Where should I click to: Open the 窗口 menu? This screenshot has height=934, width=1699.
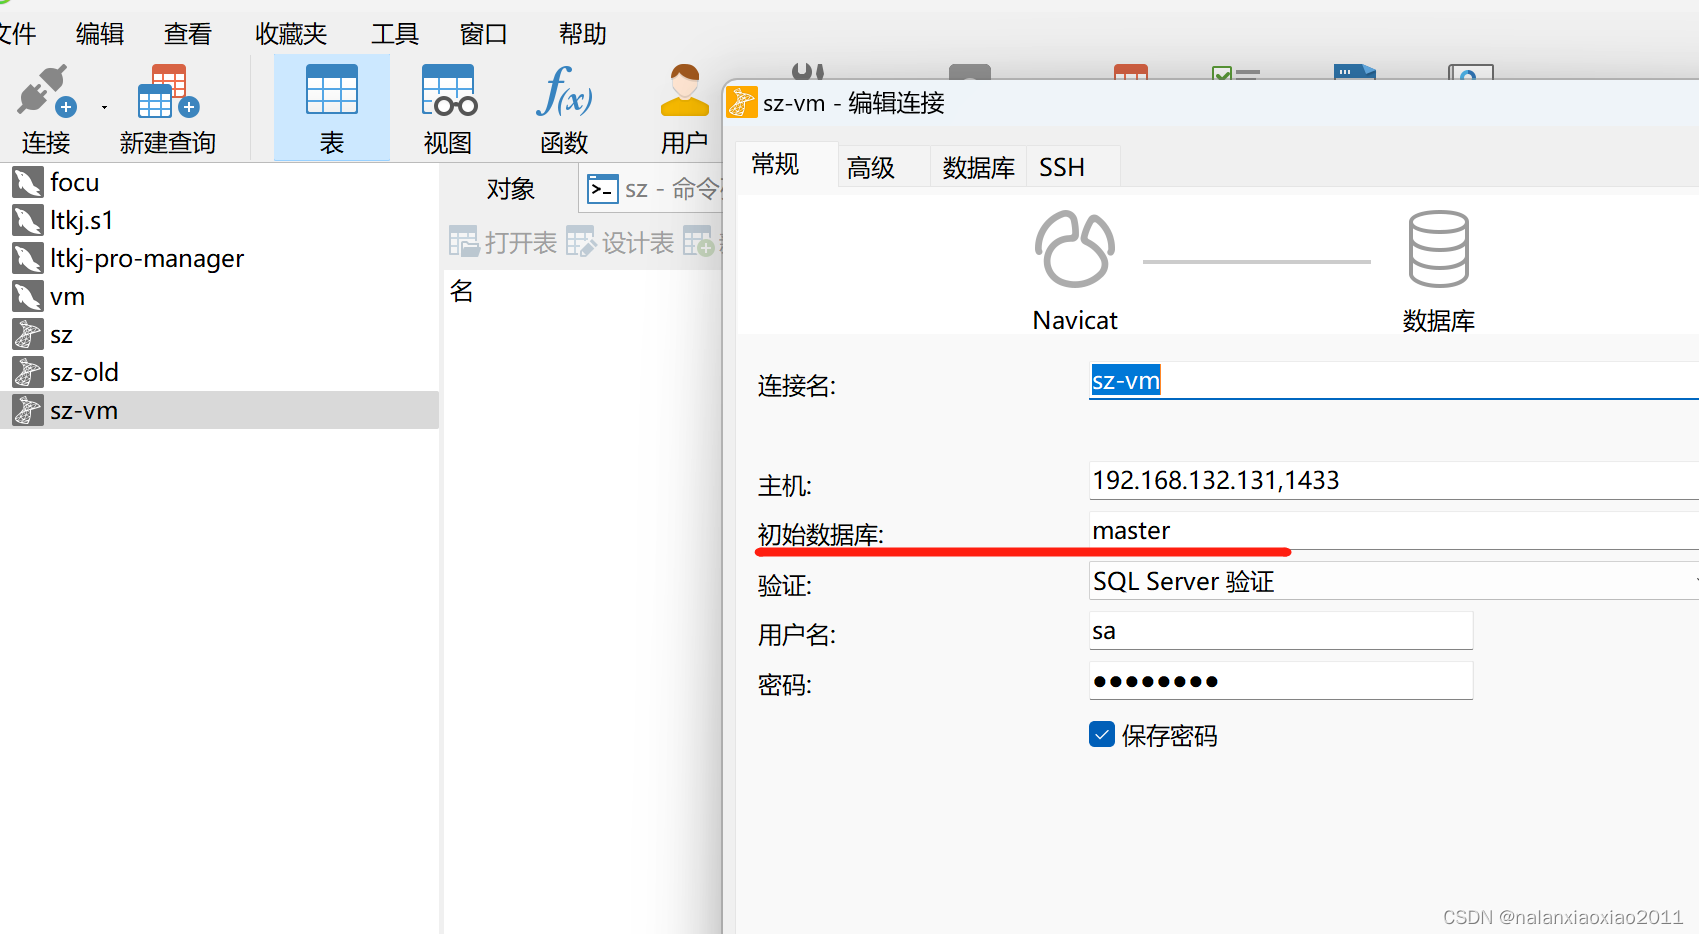tap(483, 34)
